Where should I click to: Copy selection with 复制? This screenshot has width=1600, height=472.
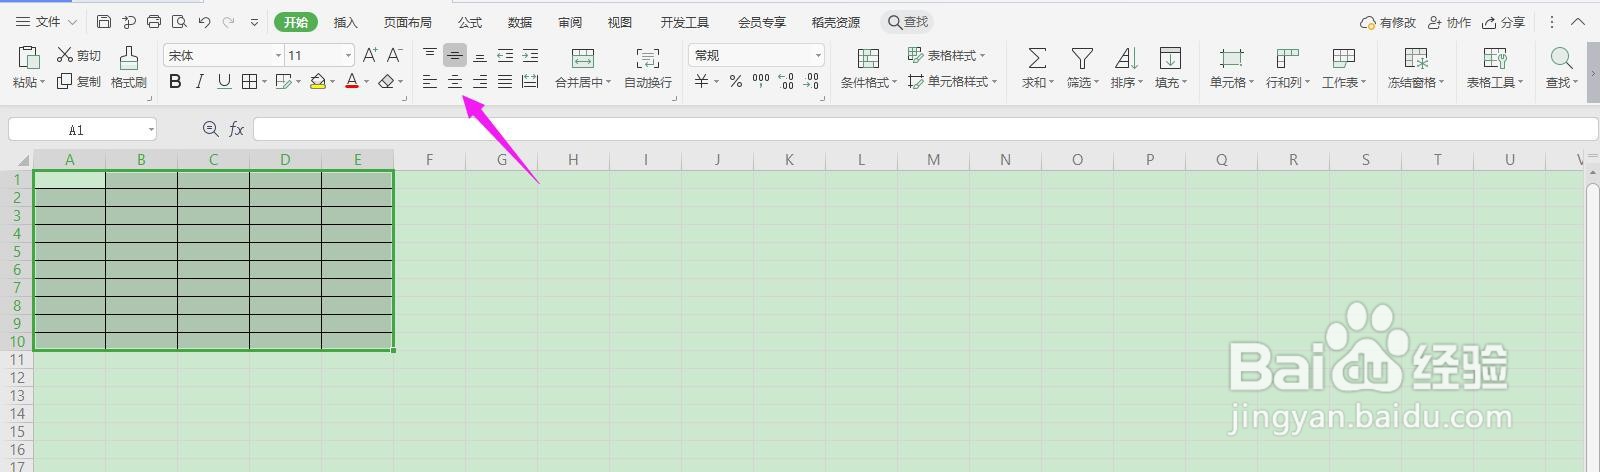pos(79,82)
